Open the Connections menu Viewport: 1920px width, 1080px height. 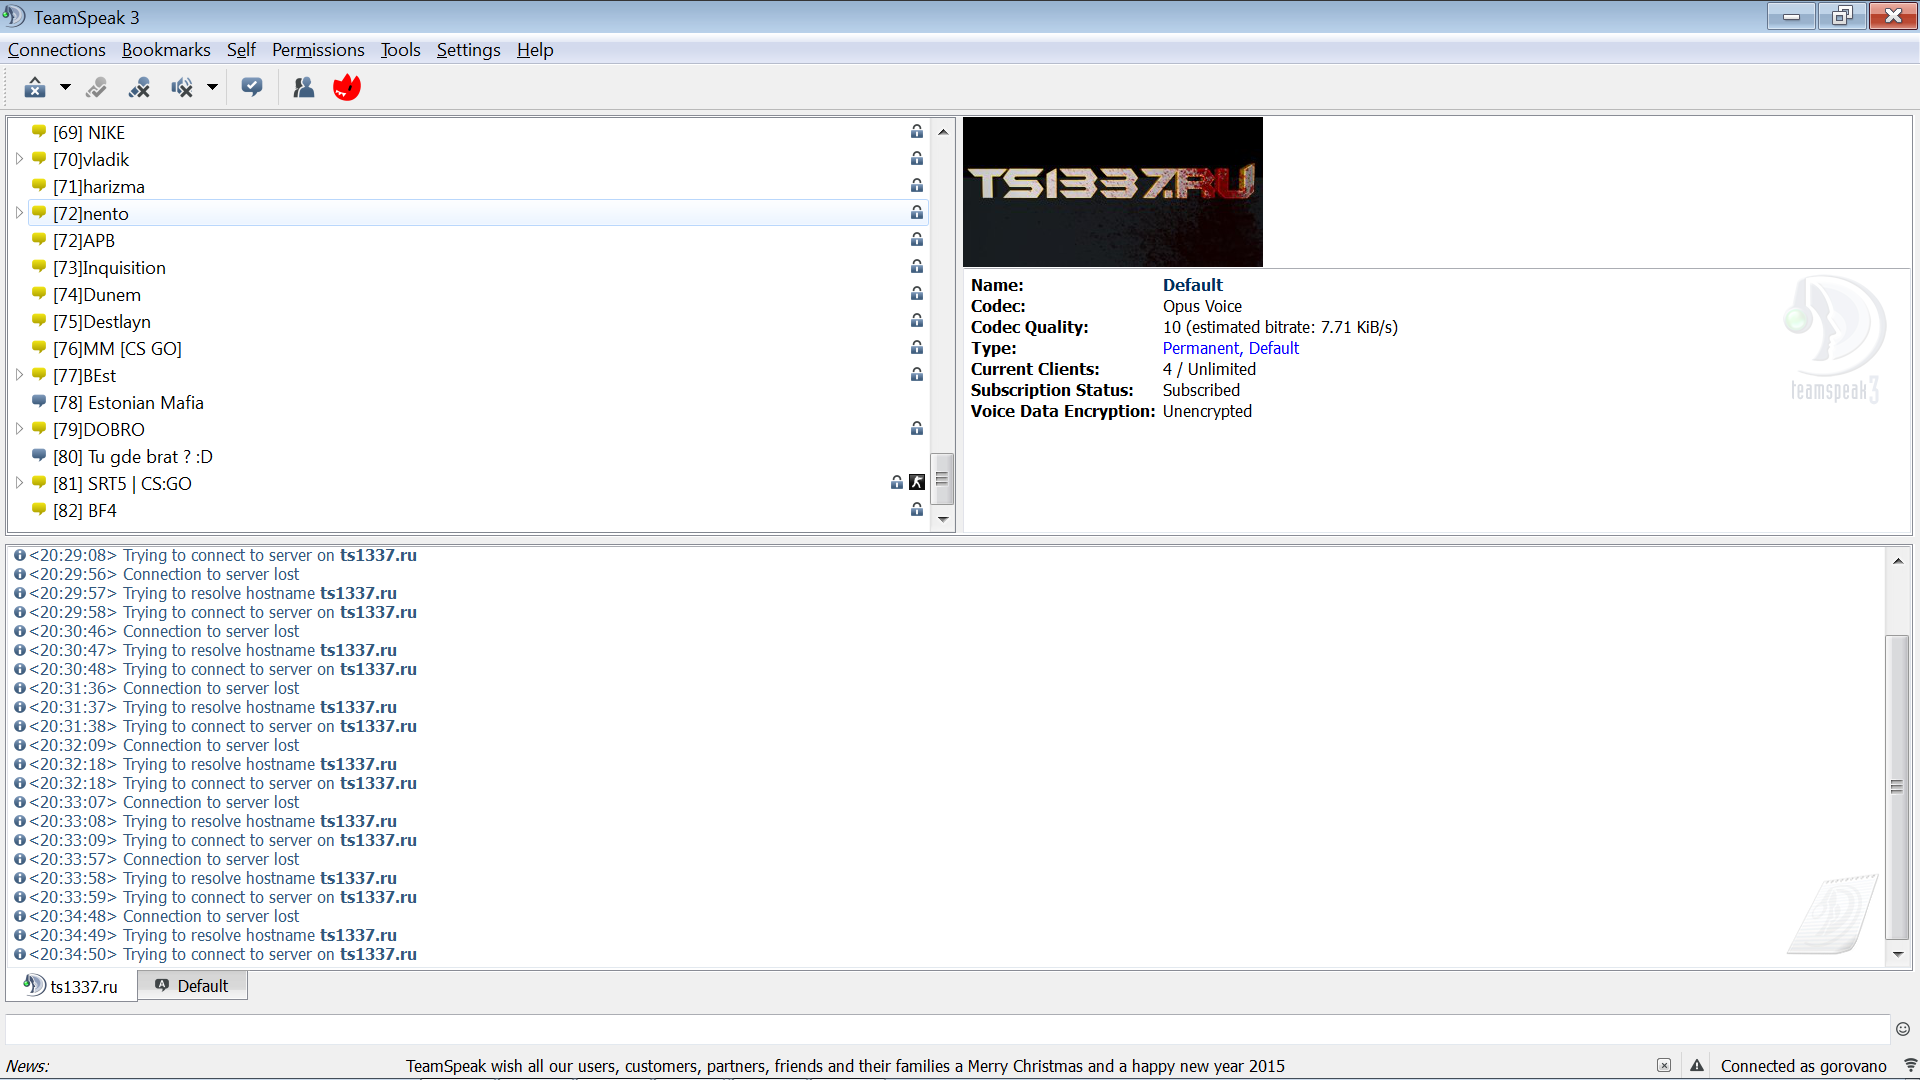point(56,50)
